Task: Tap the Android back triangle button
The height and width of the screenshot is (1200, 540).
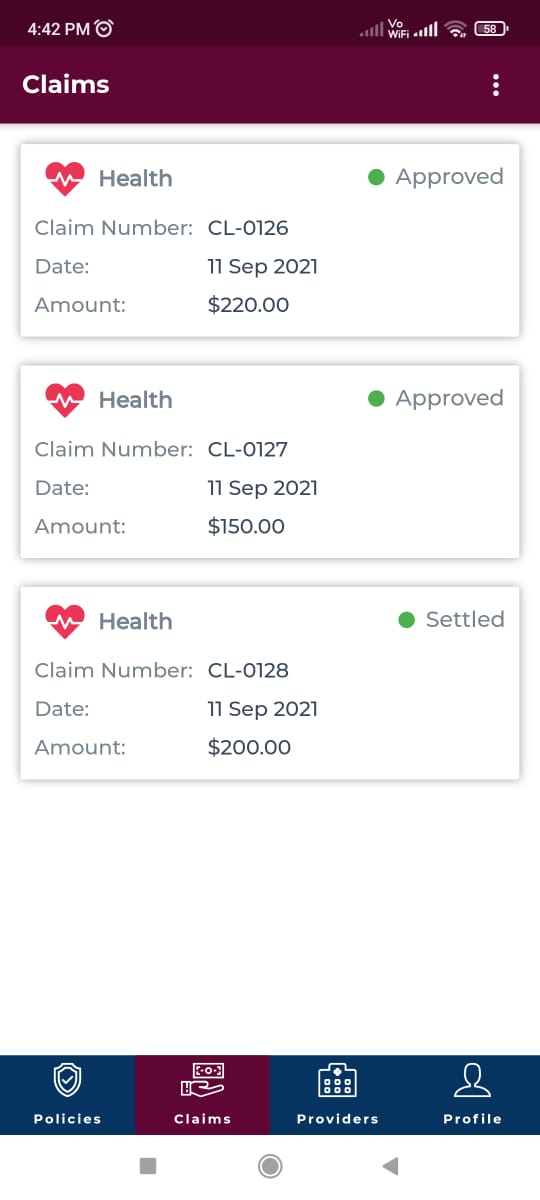Action: pyautogui.click(x=391, y=1166)
